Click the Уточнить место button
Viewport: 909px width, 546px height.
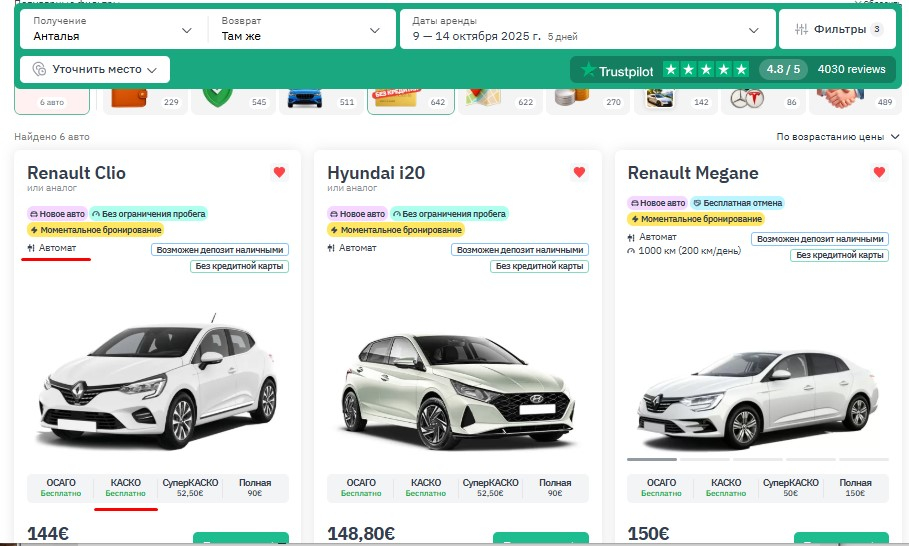pos(95,70)
